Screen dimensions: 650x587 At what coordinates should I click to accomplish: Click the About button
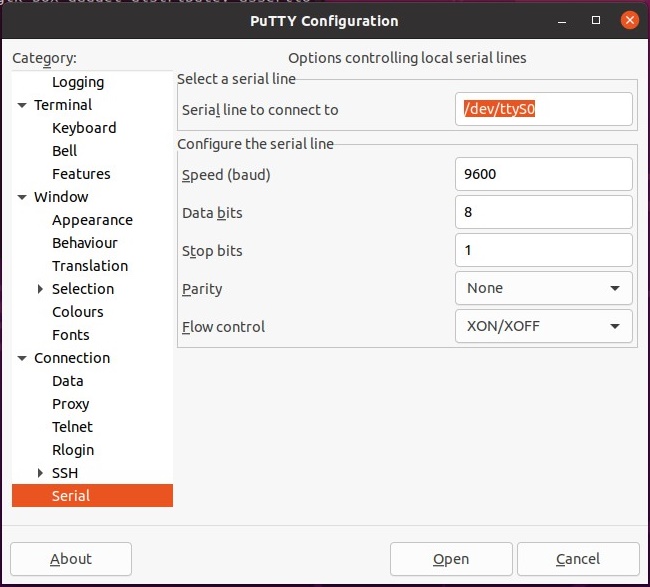coord(71,559)
